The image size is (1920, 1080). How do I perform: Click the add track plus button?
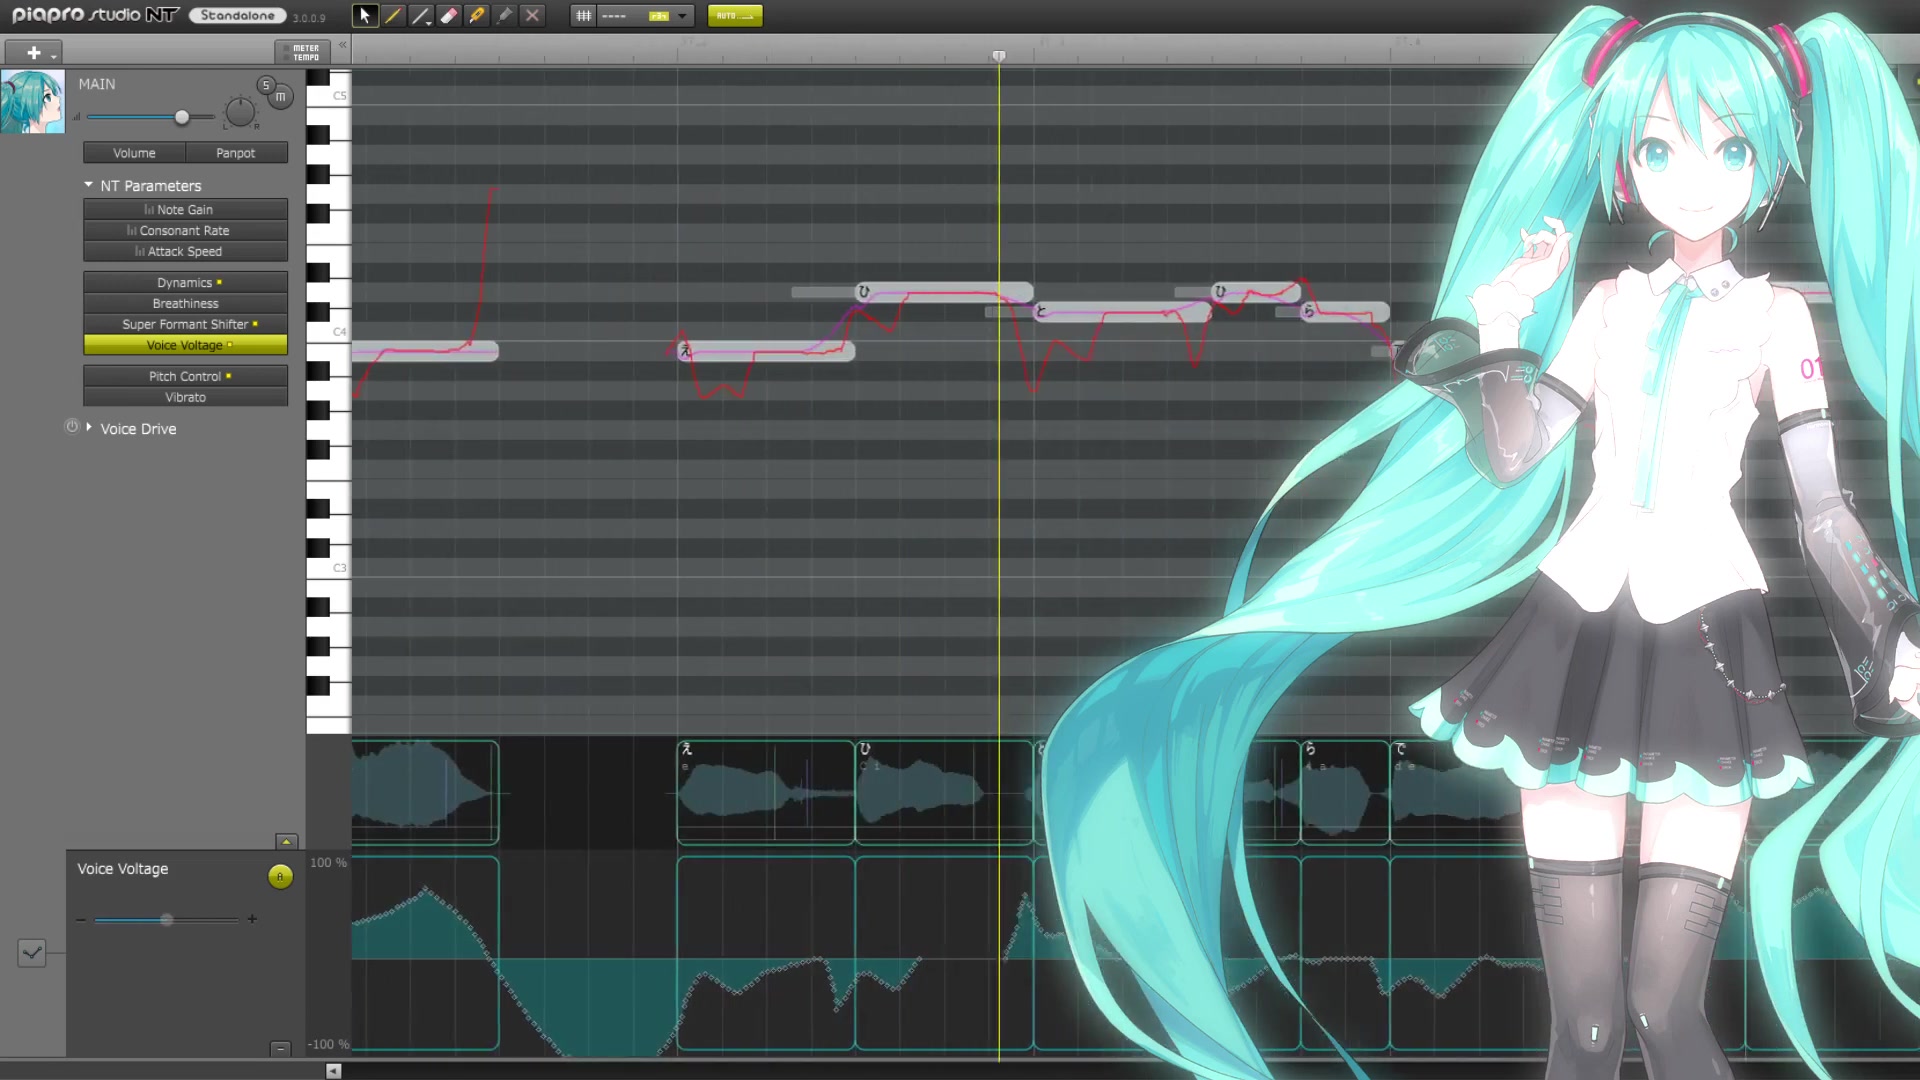[33, 52]
